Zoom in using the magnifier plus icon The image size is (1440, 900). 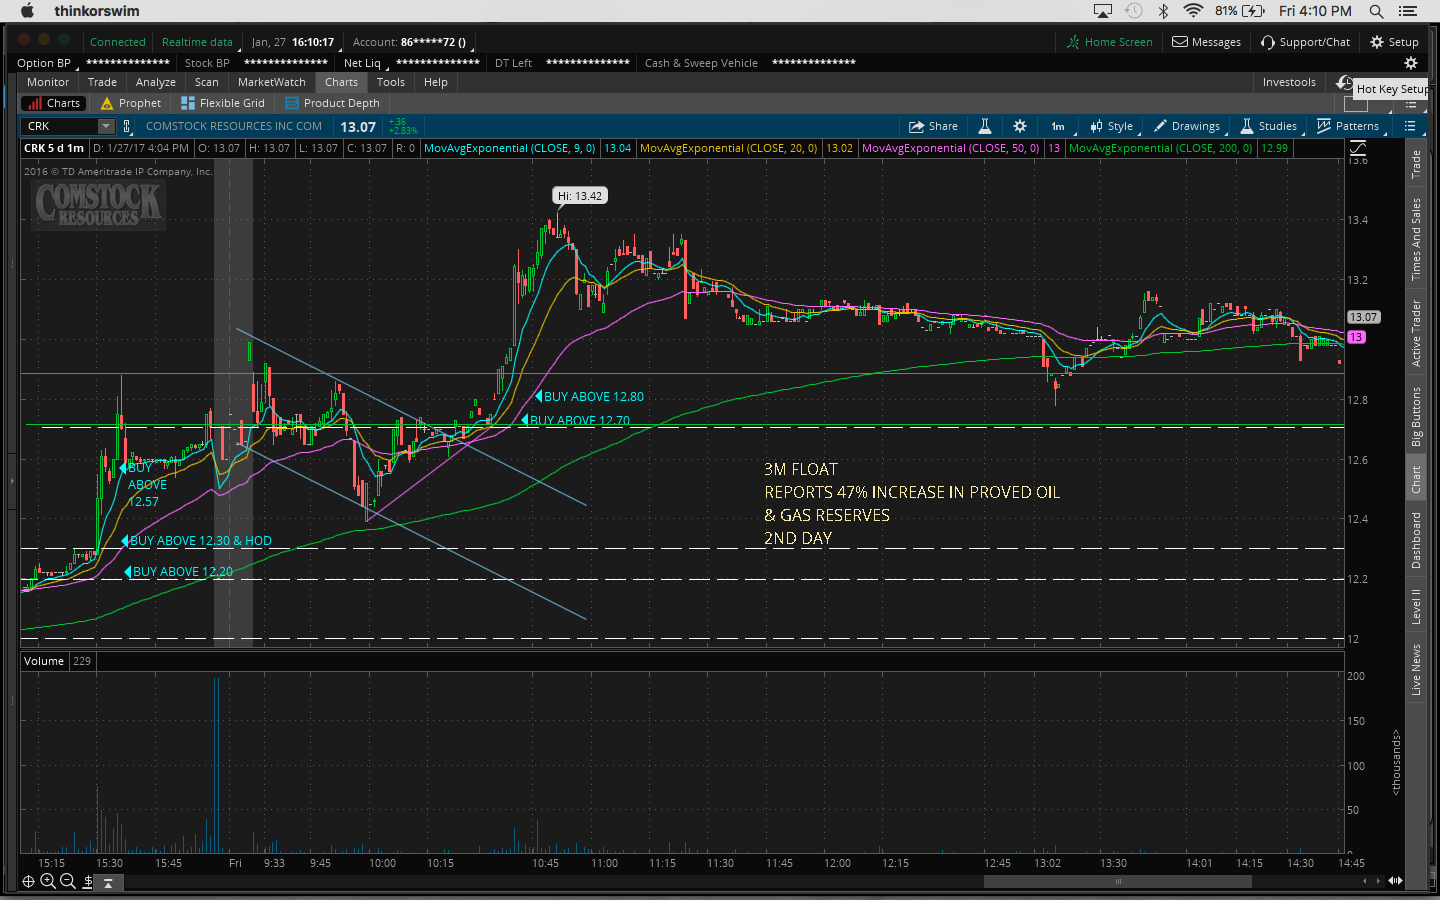point(48,881)
